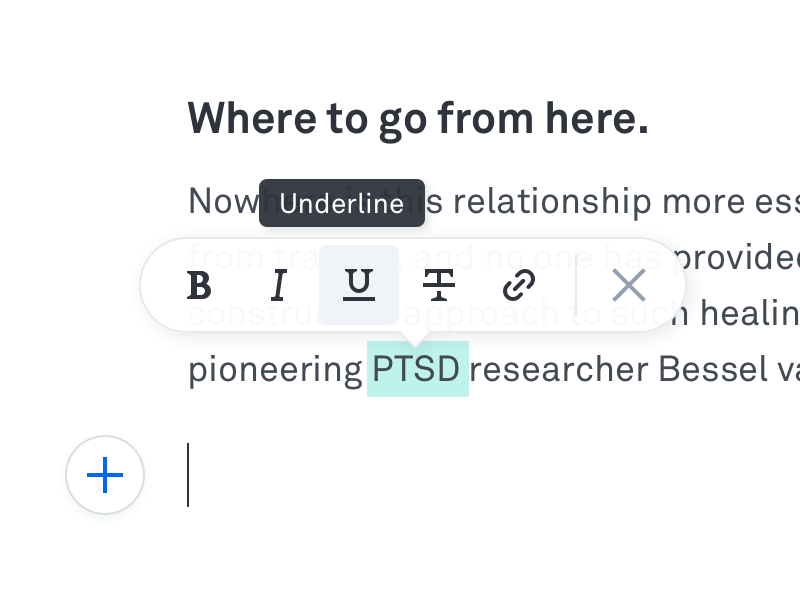Click the word 'pioneering' in the paragraph
The height and width of the screenshot is (600, 800).
click(x=275, y=370)
